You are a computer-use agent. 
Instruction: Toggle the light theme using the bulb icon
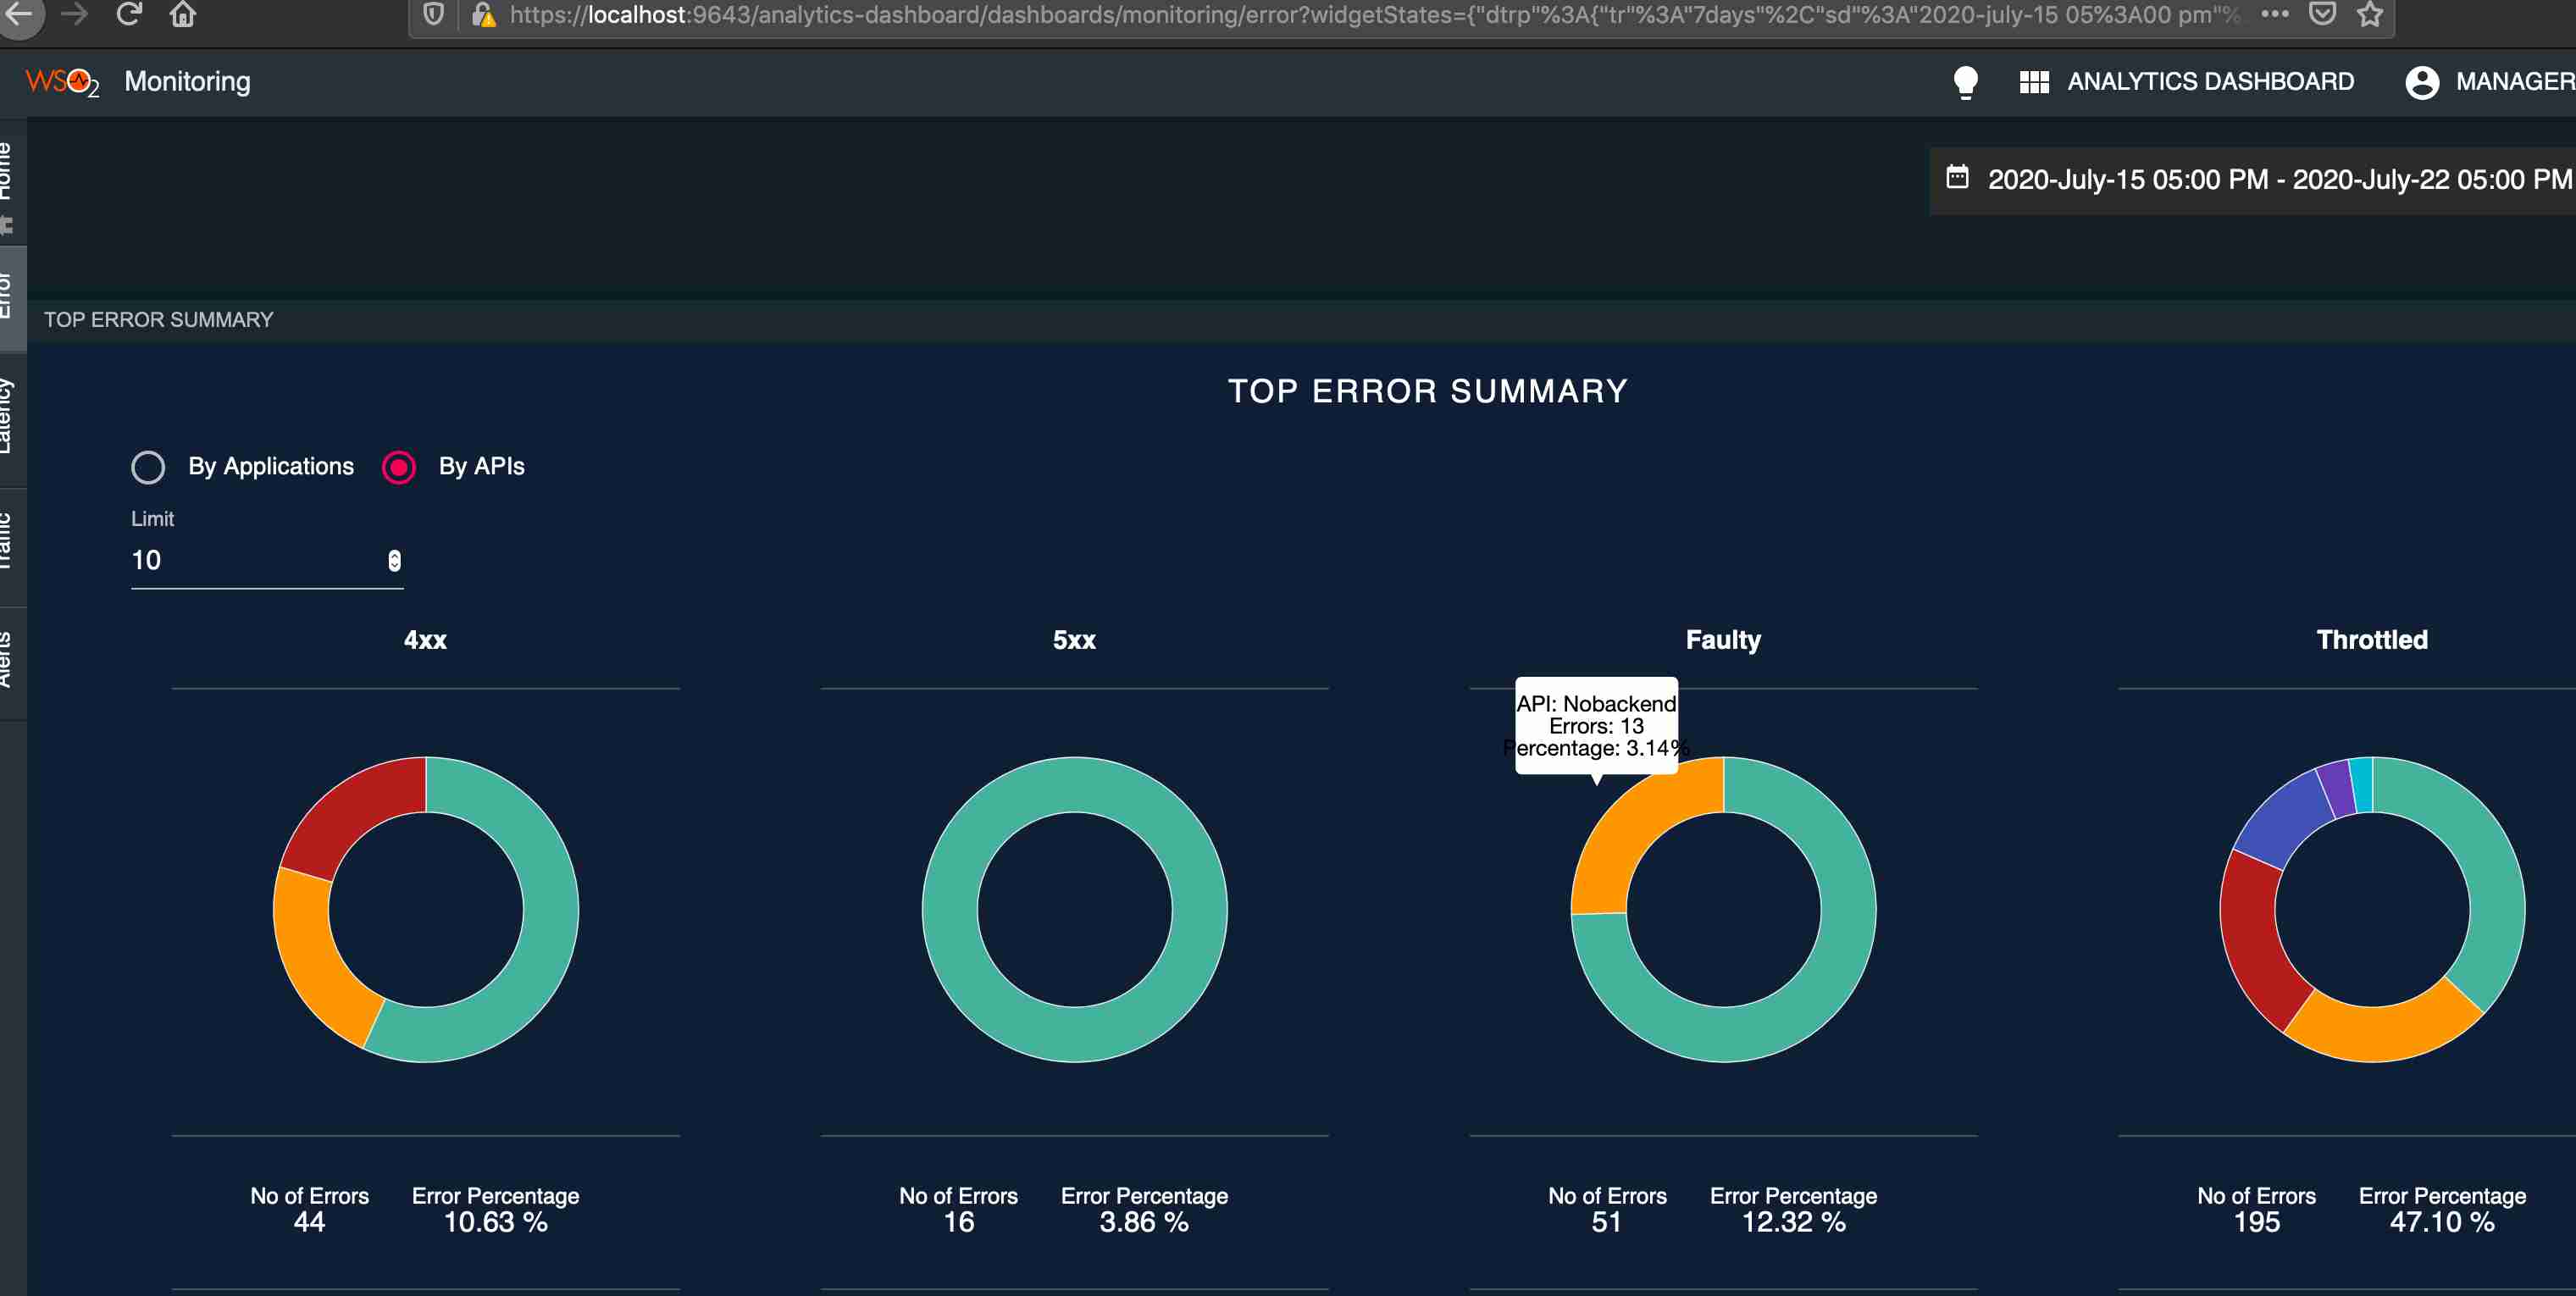[x=1966, y=81]
